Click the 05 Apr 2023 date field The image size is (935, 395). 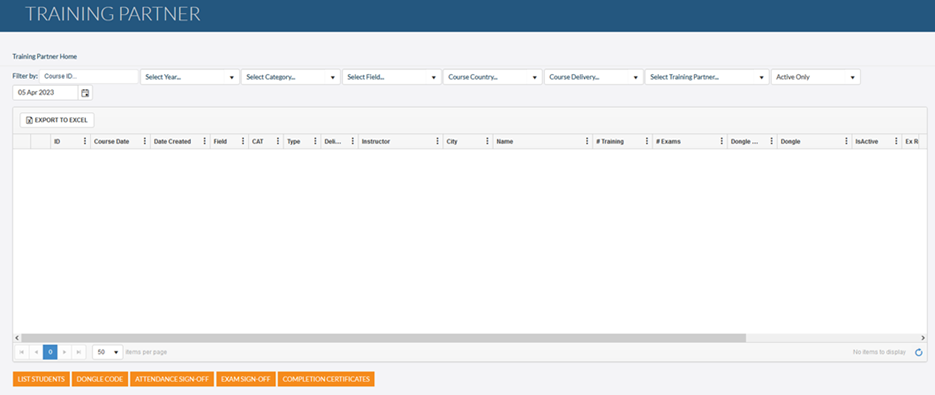[45, 93]
